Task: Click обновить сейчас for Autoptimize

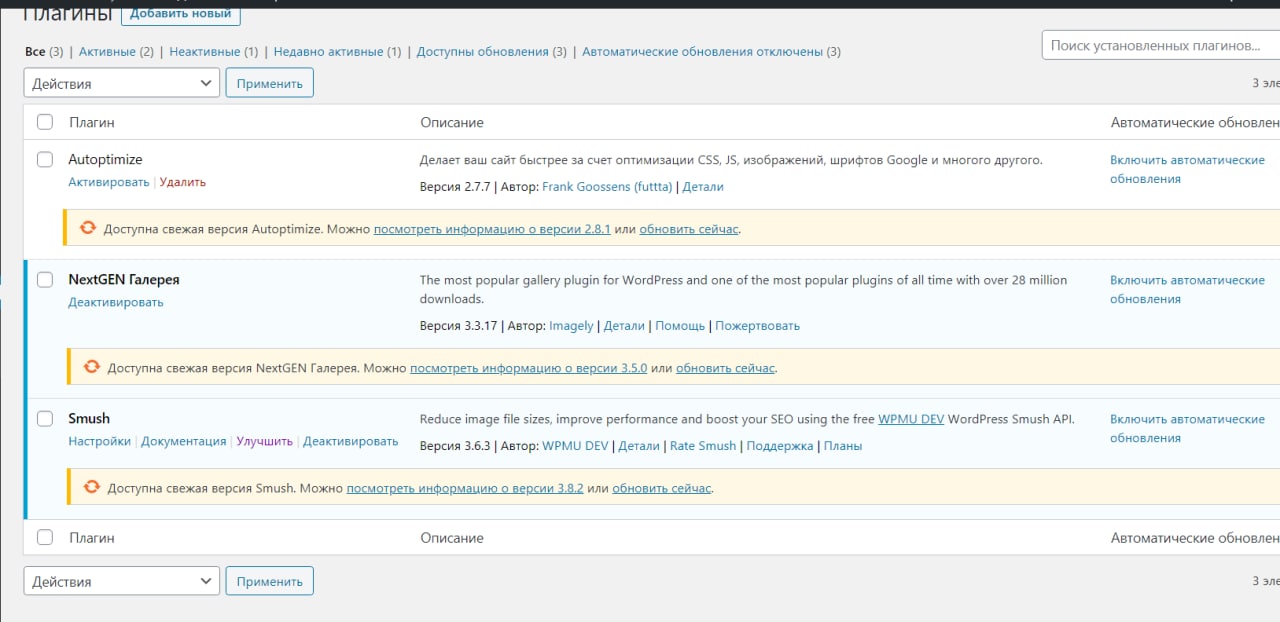Action: coord(689,229)
